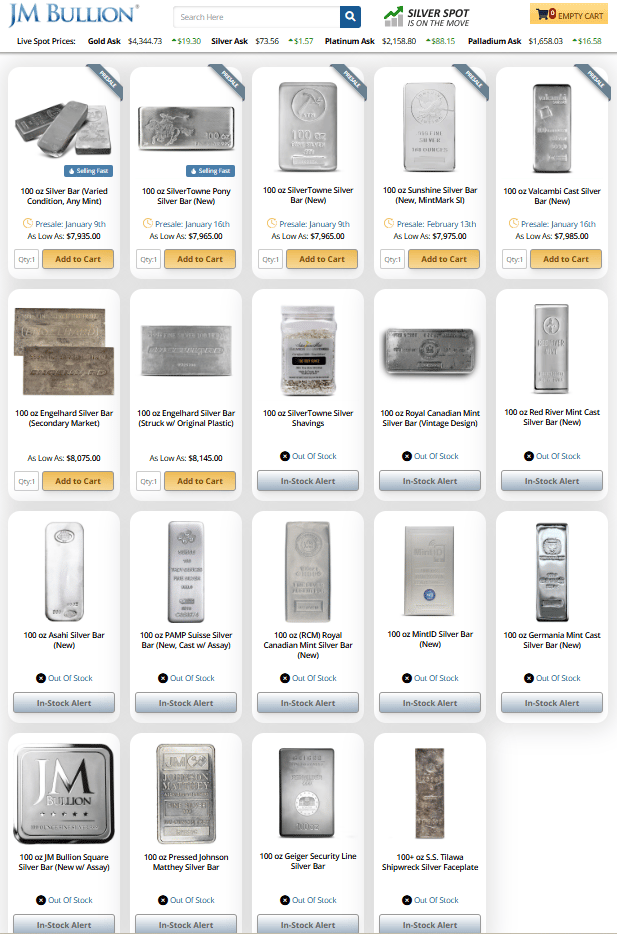Click the presale clock icon for Valcambi bar
The image size is (617, 934).
pos(513,223)
